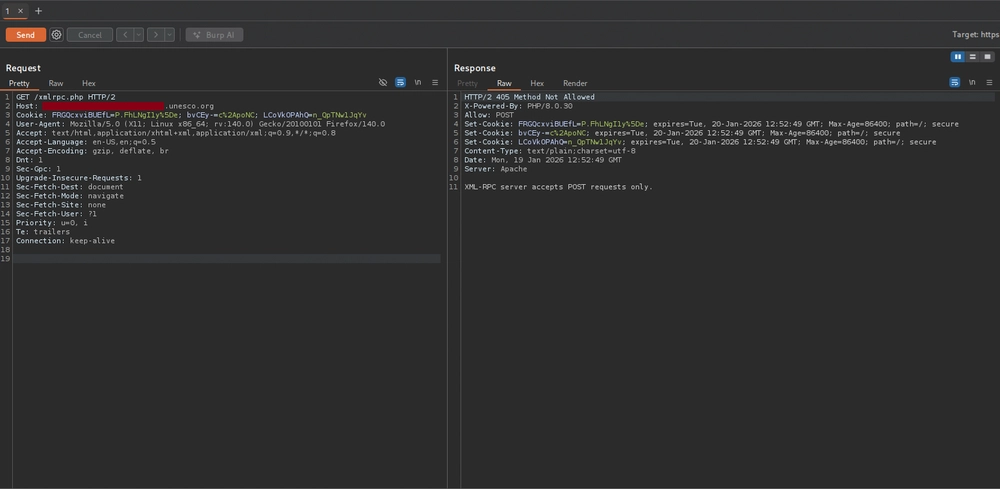
Task: Click the Host header line
Action: 115,106
